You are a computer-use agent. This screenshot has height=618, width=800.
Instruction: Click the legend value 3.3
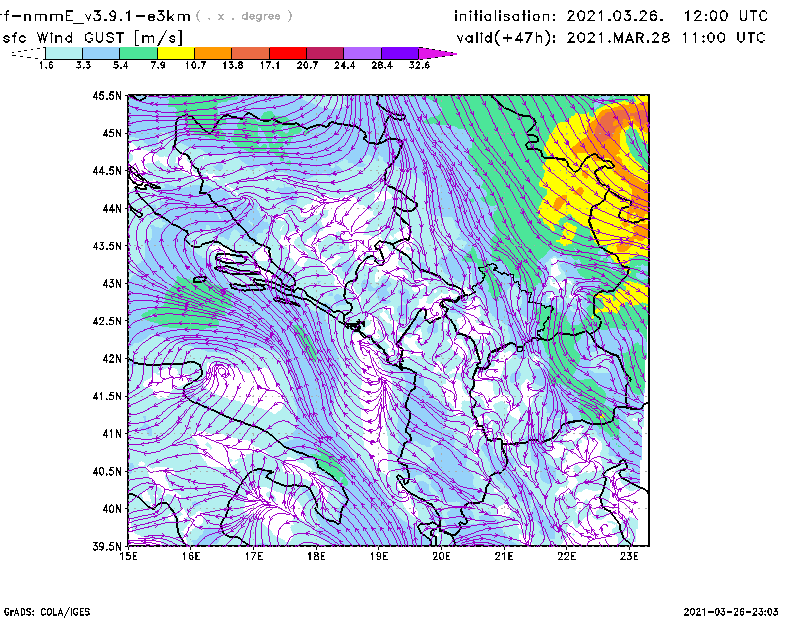click(83, 65)
